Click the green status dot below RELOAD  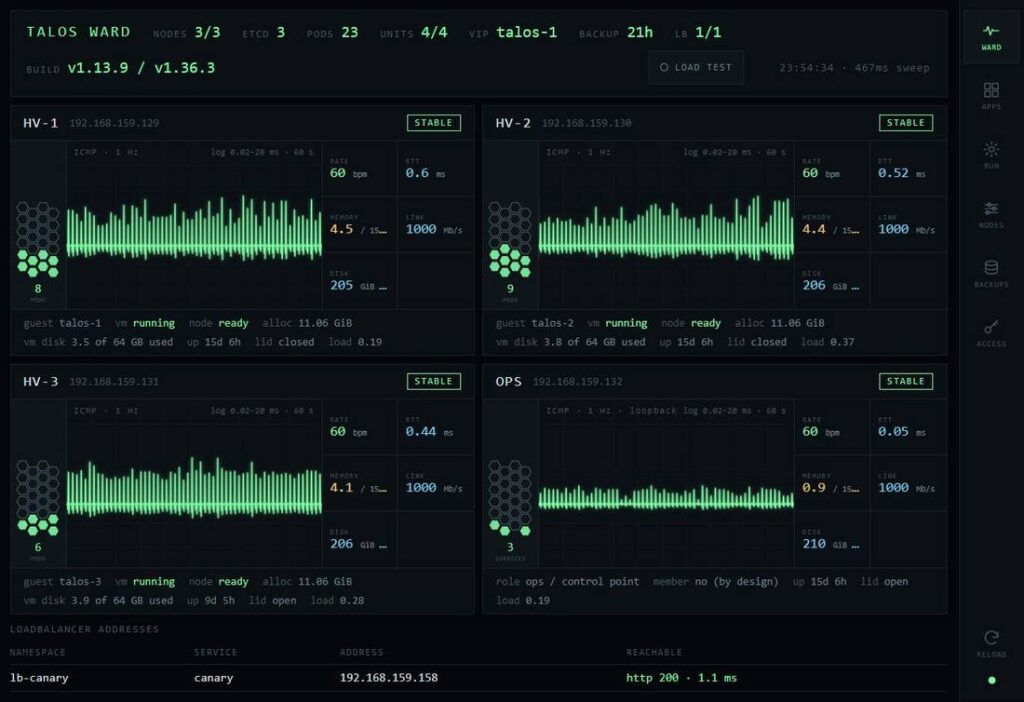pyautogui.click(x=991, y=680)
